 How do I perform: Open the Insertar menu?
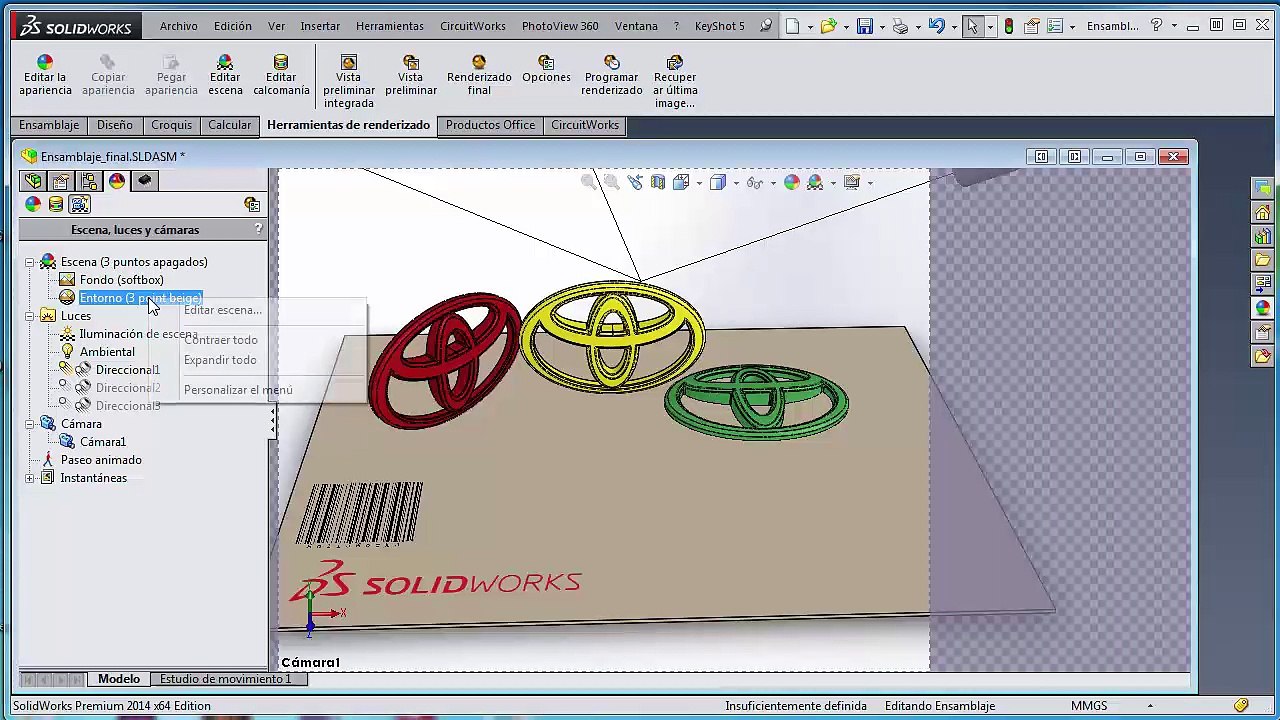tap(320, 26)
